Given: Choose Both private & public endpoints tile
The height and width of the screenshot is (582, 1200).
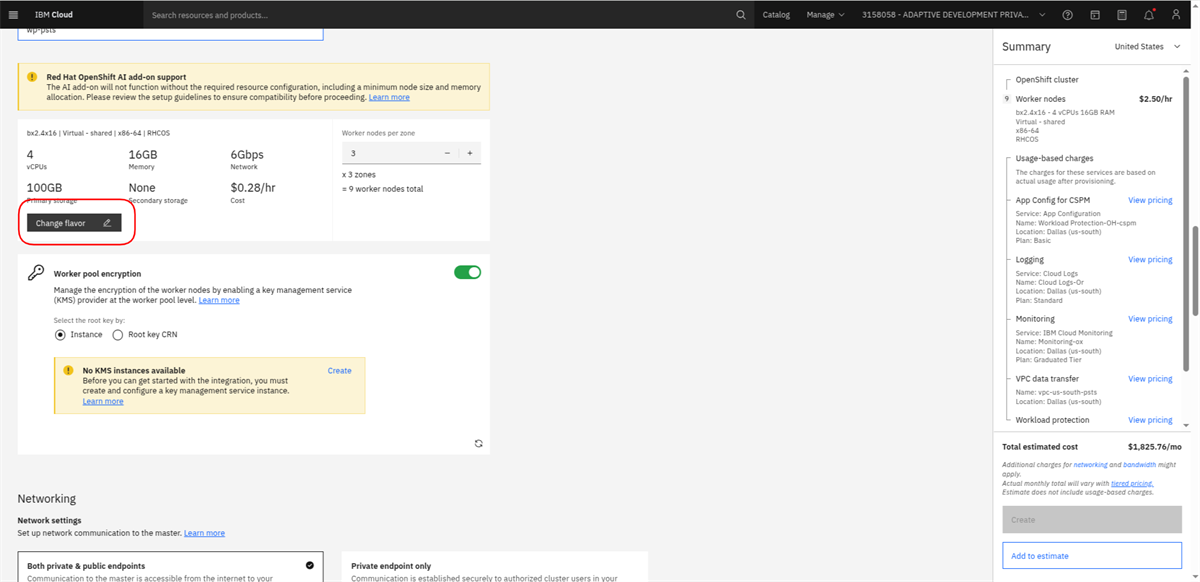Looking at the screenshot, I should point(170,567).
